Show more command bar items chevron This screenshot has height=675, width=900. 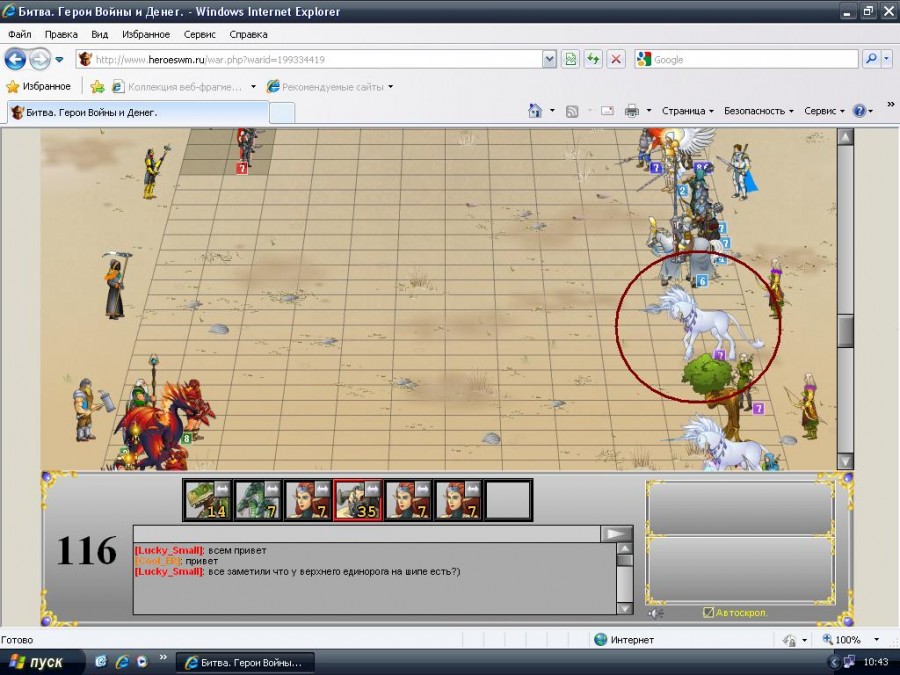click(x=891, y=104)
